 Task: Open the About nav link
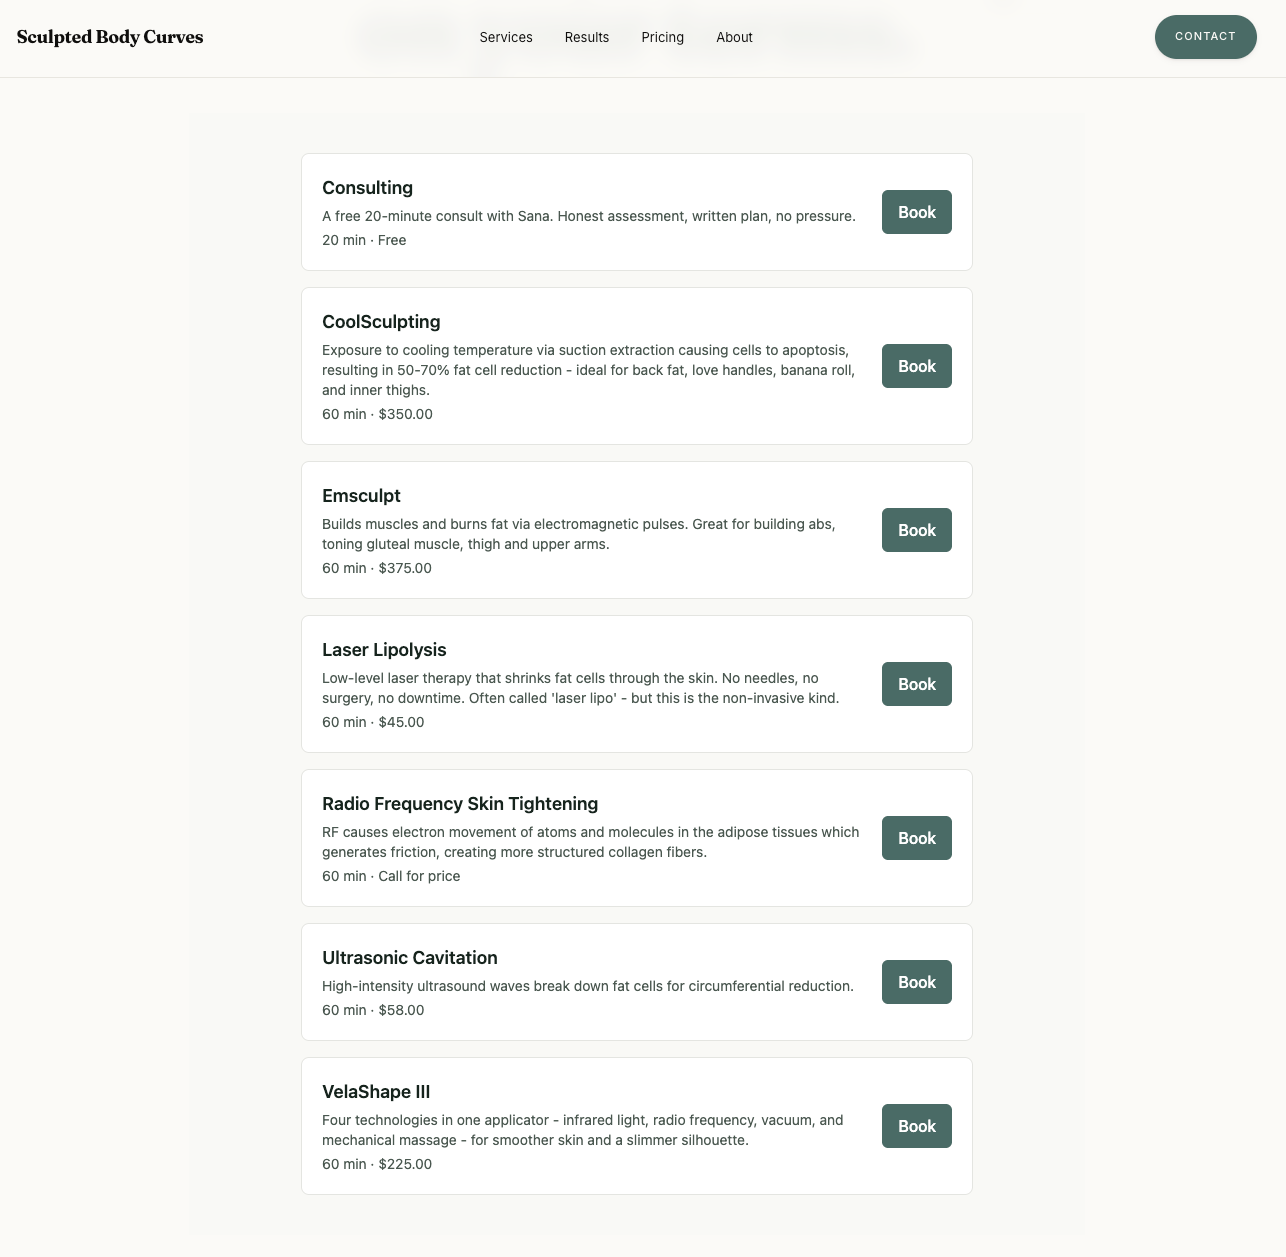pyautogui.click(x=734, y=37)
